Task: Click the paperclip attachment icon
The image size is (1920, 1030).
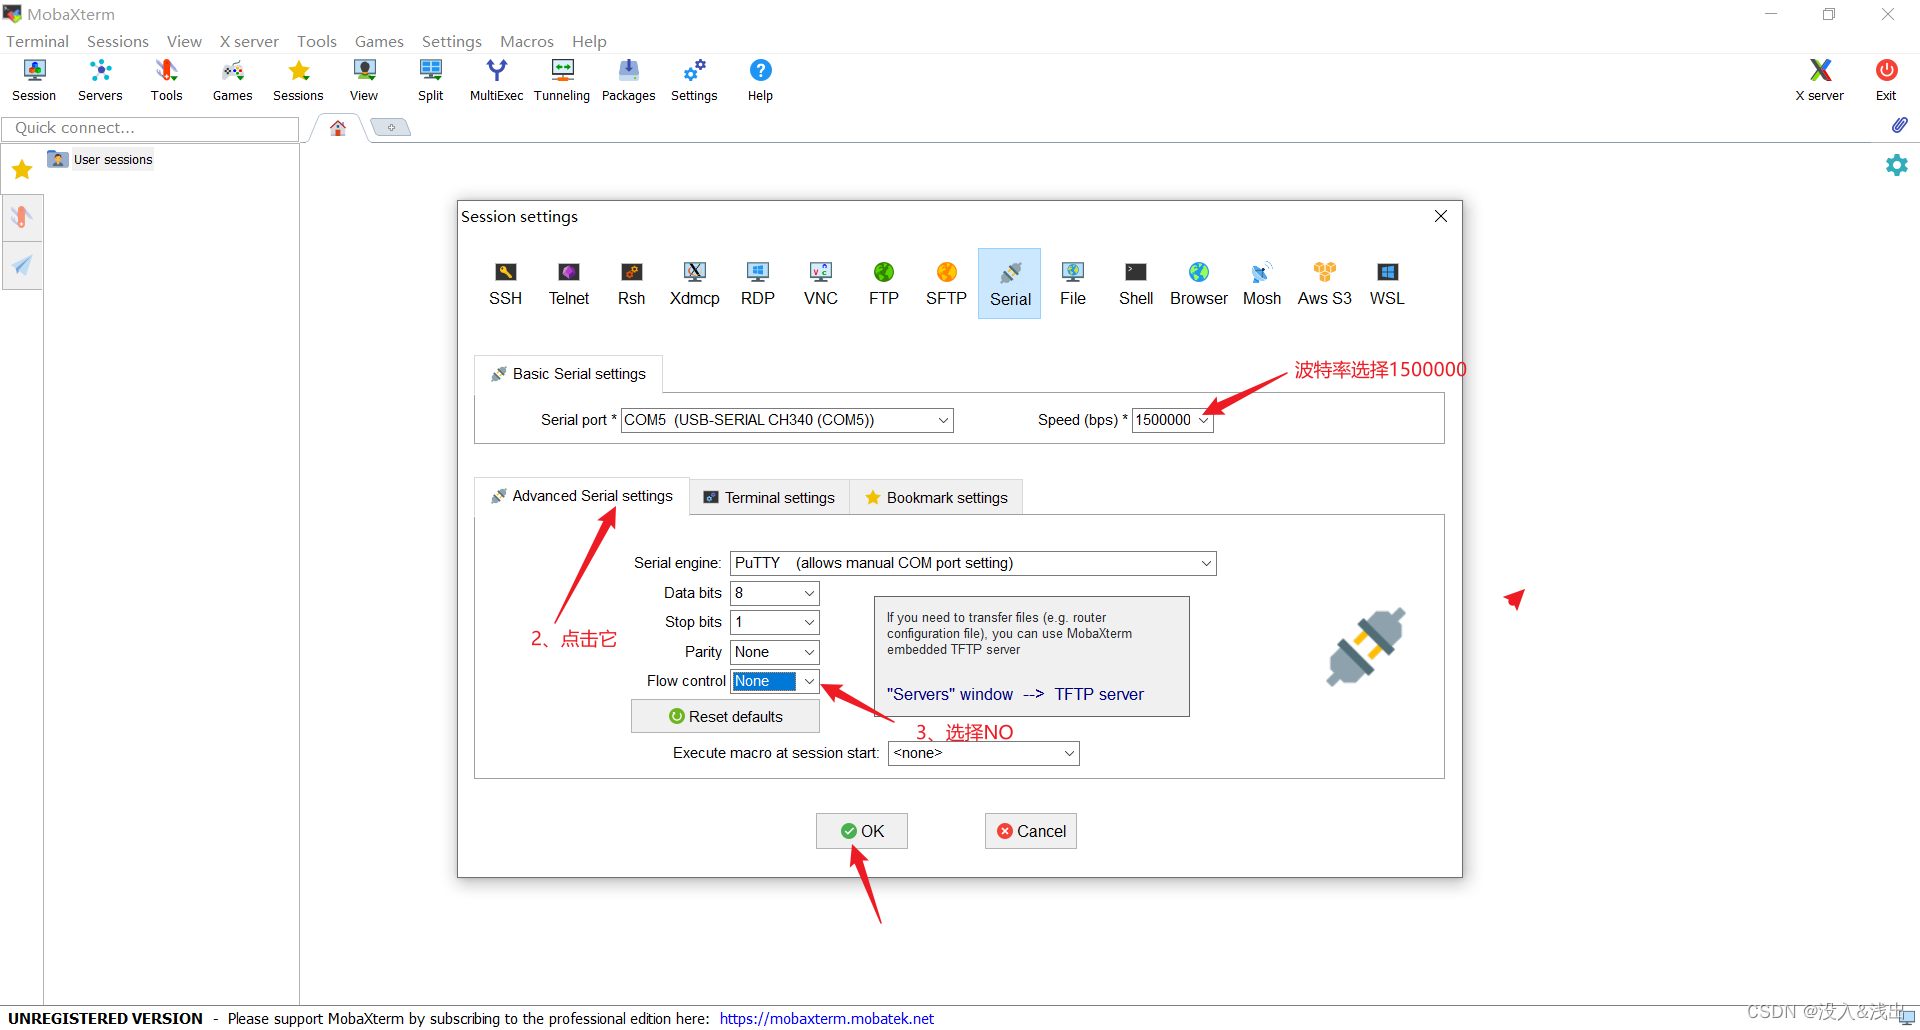Action: coord(1899,125)
